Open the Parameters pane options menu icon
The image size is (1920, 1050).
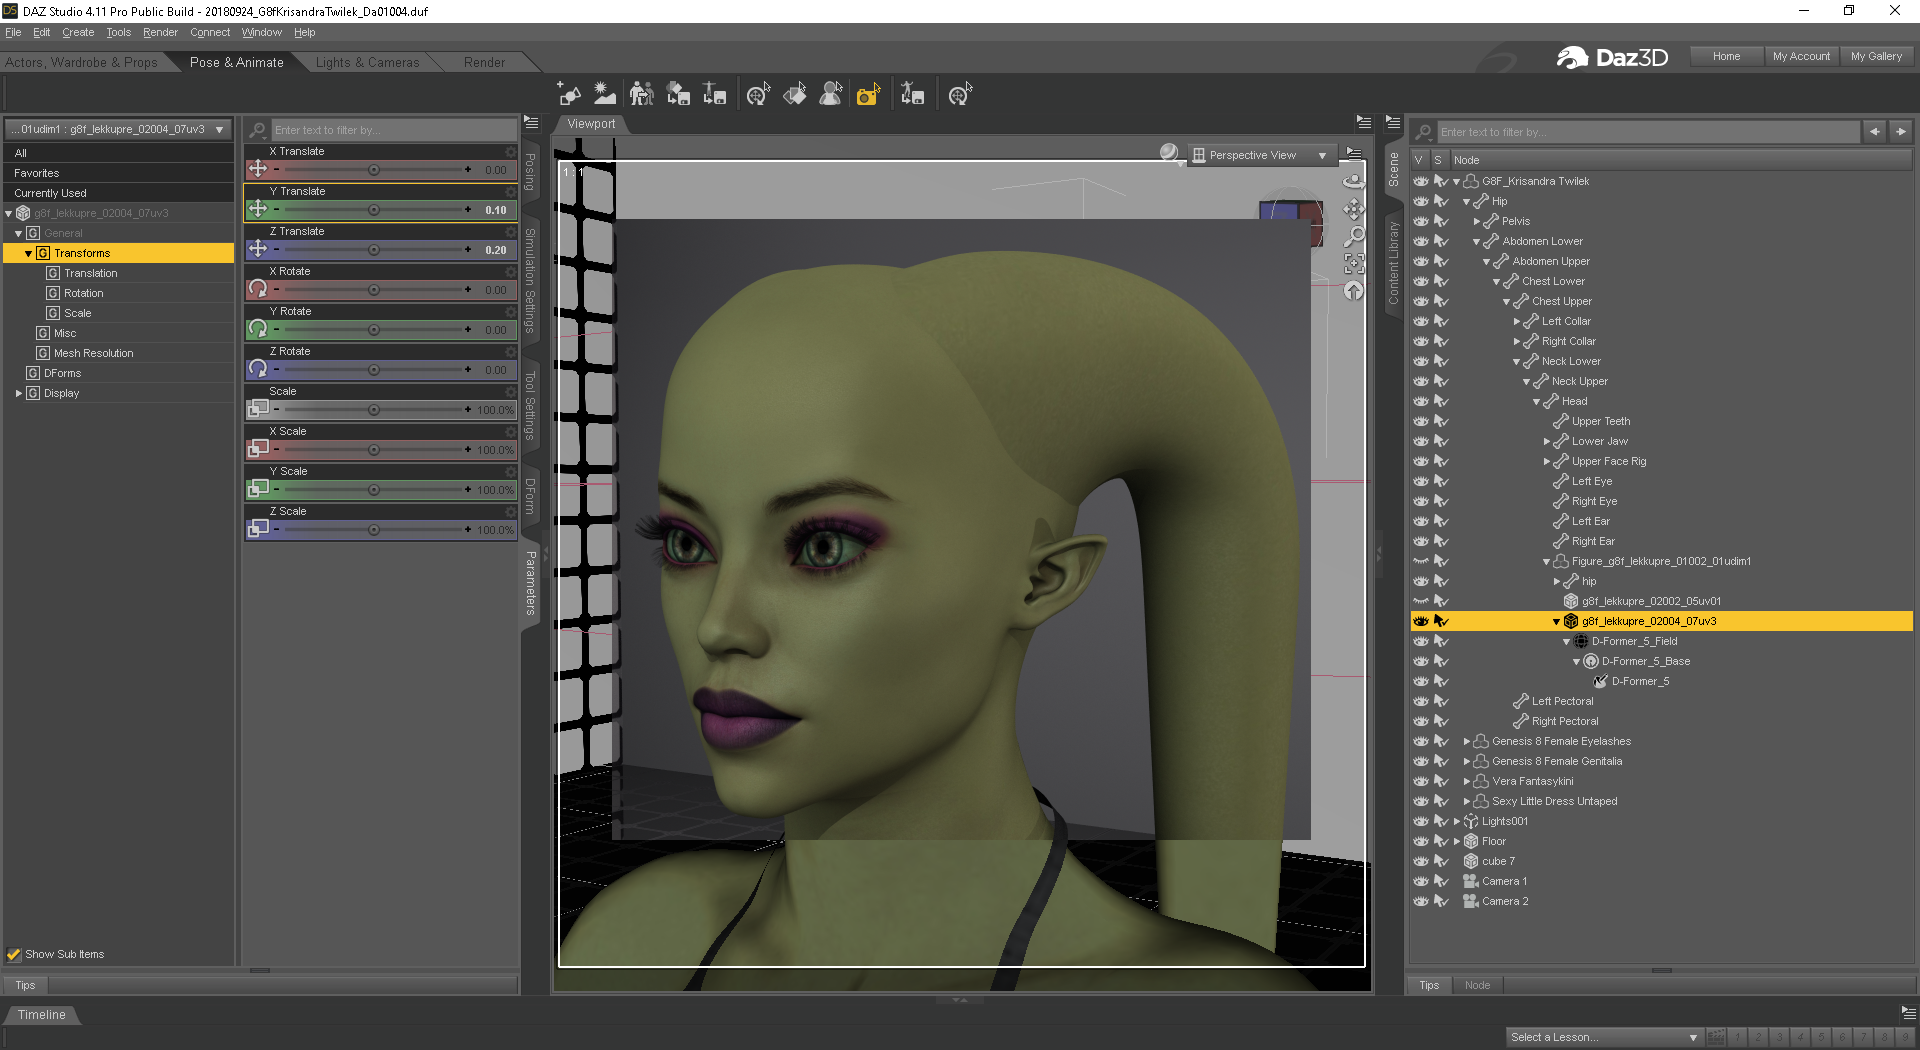tap(531, 122)
